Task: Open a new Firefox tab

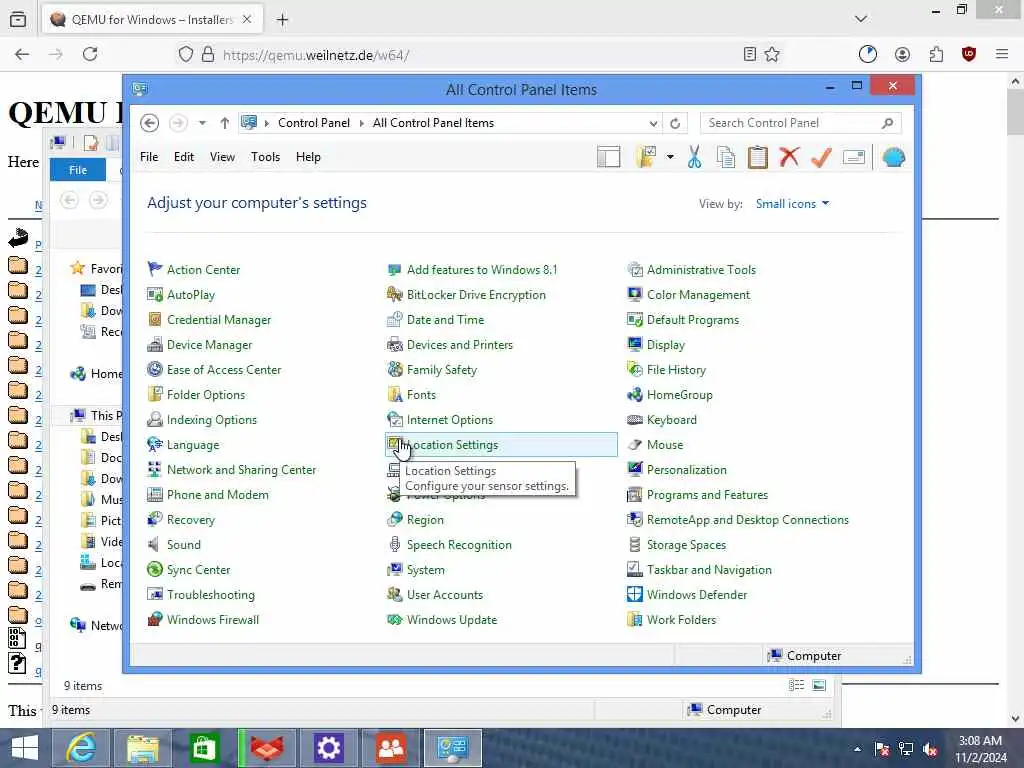Action: coord(282,20)
